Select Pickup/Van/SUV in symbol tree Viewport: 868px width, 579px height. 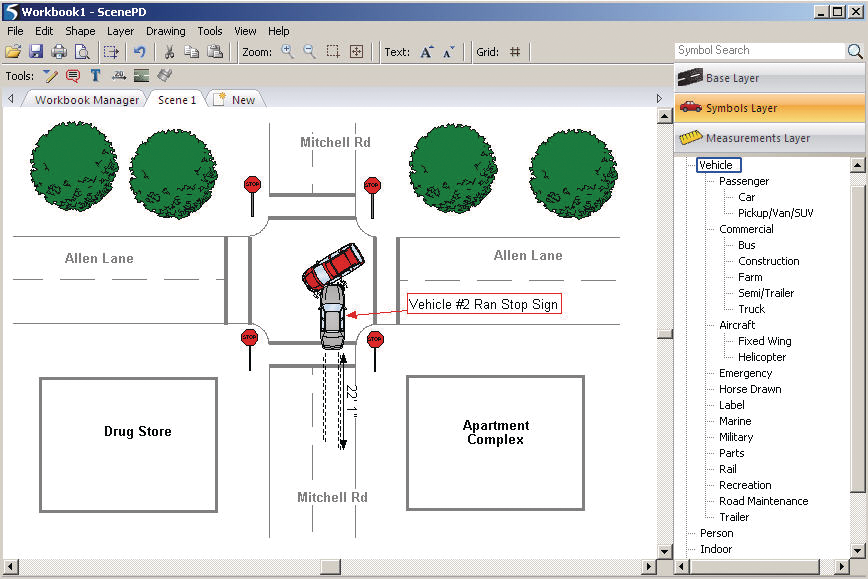[775, 213]
